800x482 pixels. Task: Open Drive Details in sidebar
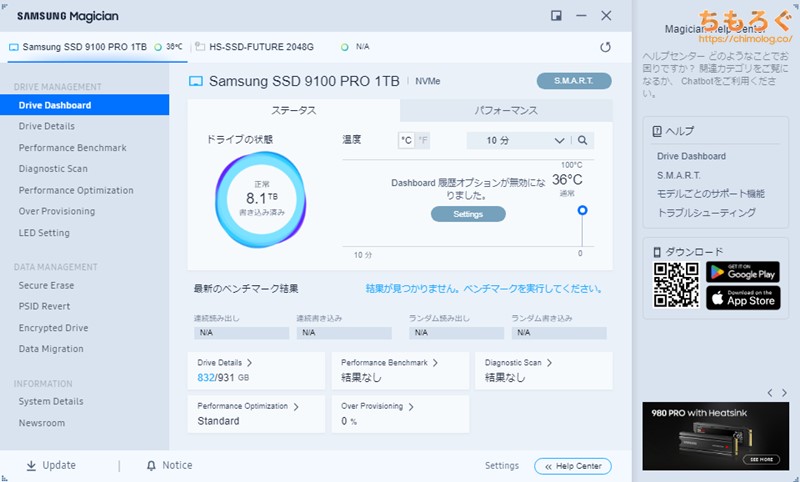point(47,126)
